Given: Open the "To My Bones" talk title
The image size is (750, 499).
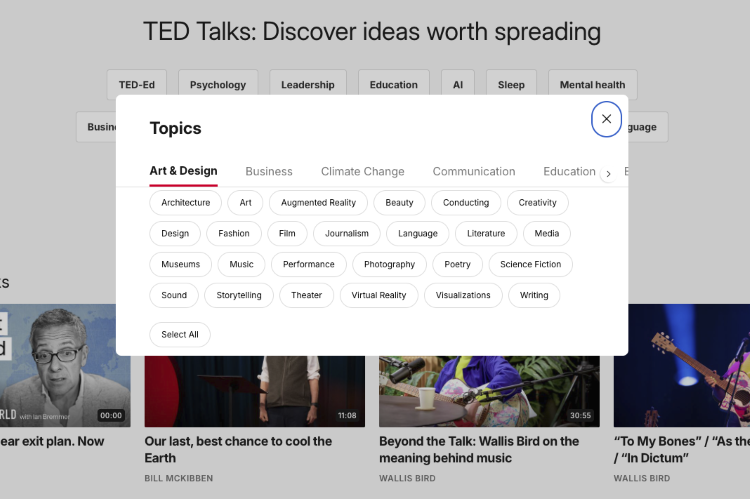Looking at the screenshot, I should [682, 450].
